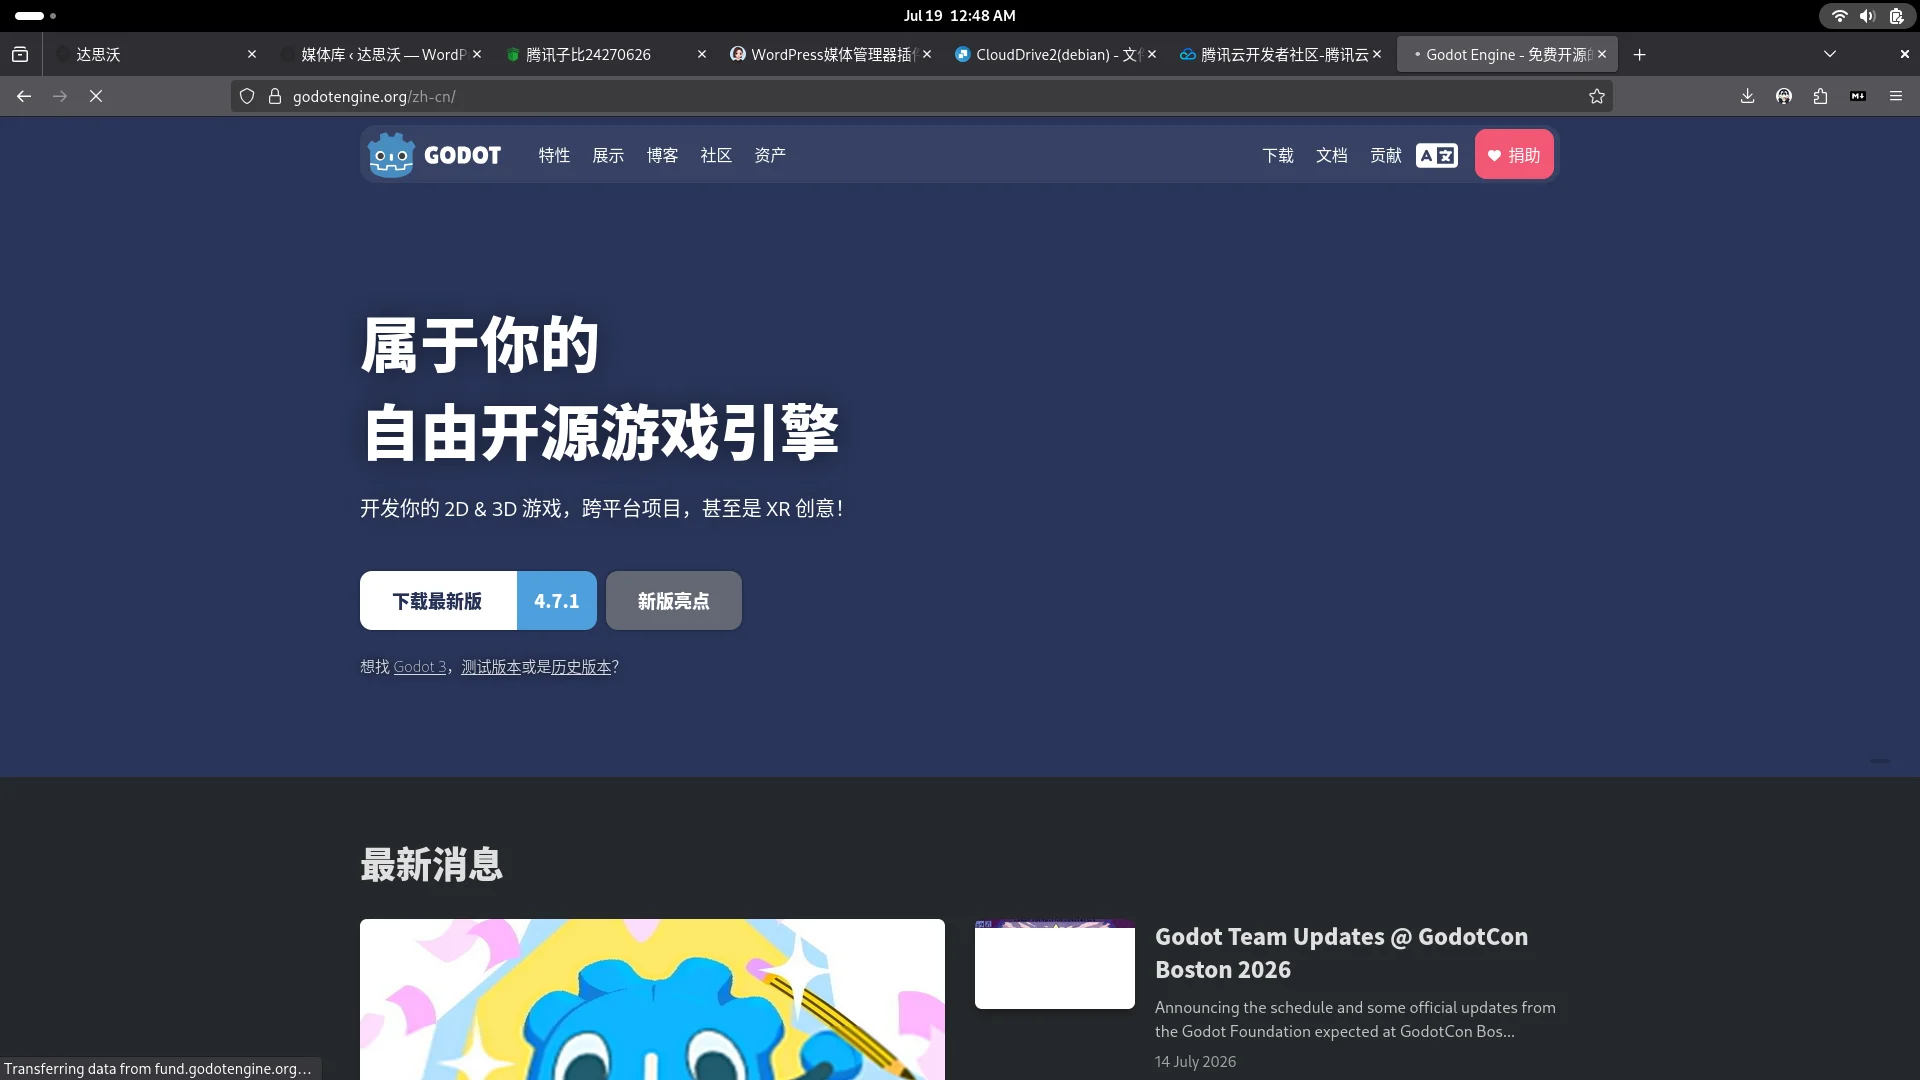
Task: Open 博客 in Godot navigation
Action: tap(662, 155)
